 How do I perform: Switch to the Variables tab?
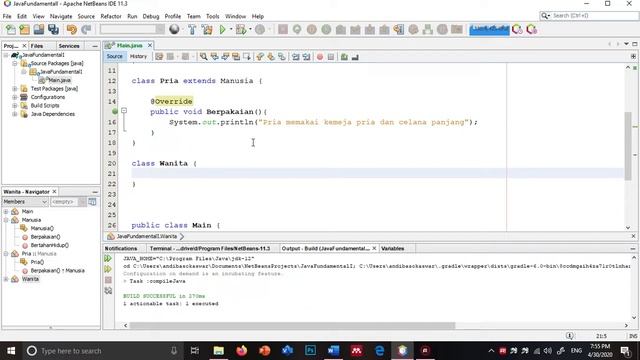click(x=393, y=248)
